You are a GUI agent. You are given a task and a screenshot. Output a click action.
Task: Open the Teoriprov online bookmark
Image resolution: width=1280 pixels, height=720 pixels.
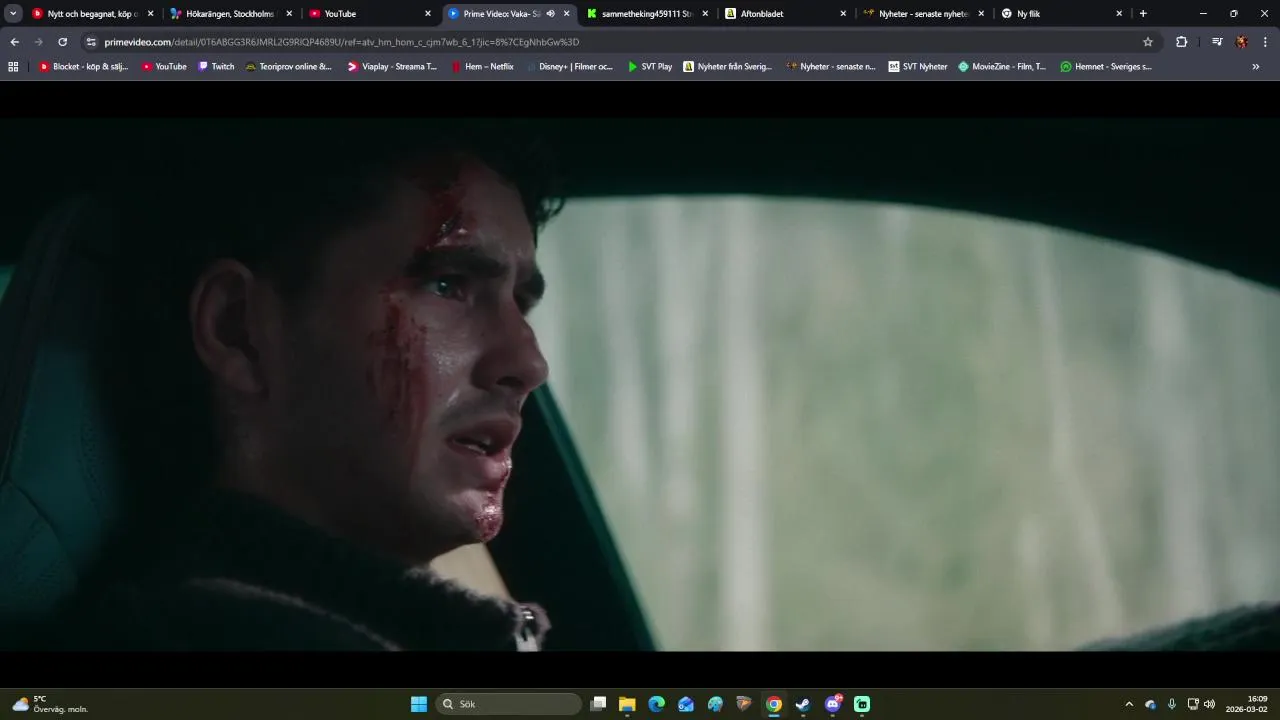tap(288, 67)
